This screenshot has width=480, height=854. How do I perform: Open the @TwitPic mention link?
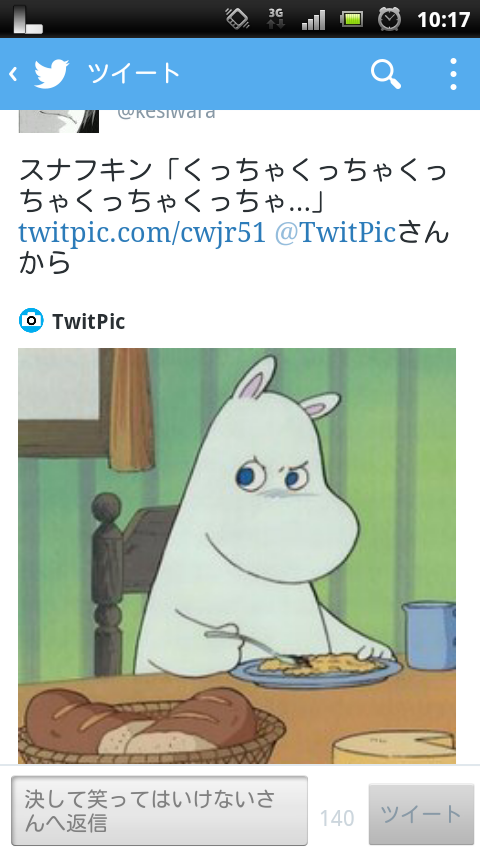(335, 233)
